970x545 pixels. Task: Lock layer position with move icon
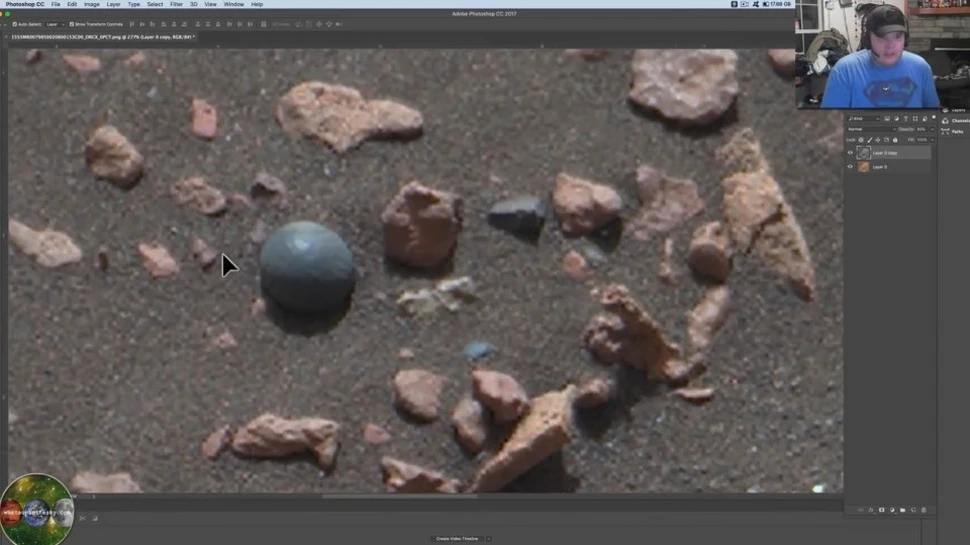click(x=878, y=140)
